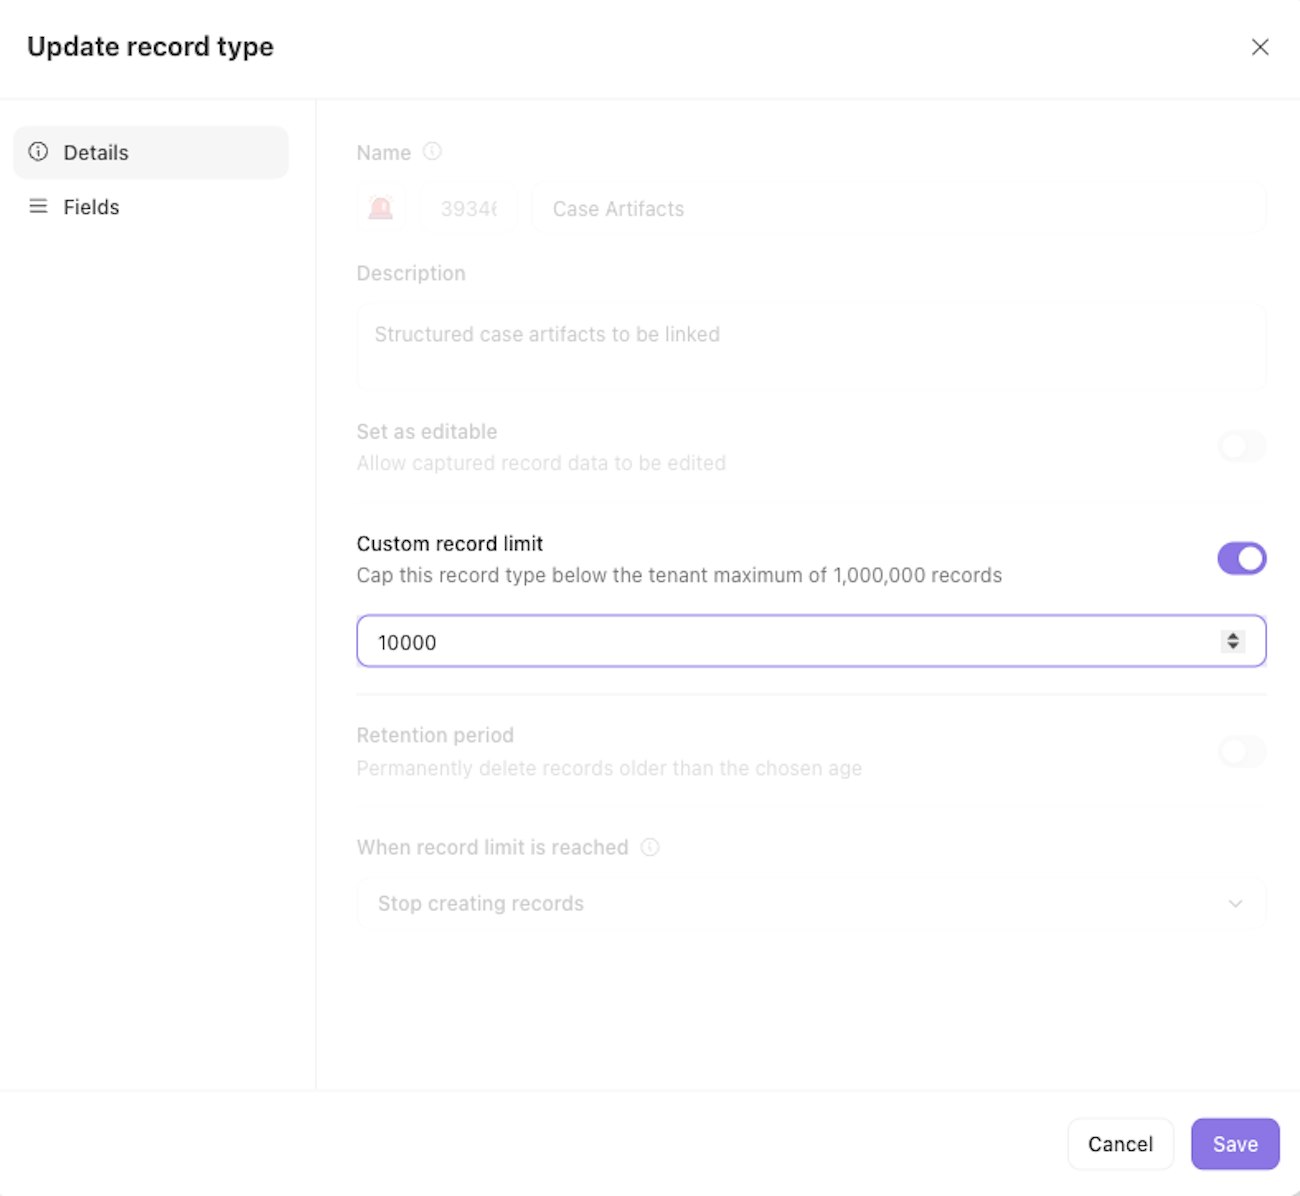
Task: Switch to the Fields tab
Action: 90,207
